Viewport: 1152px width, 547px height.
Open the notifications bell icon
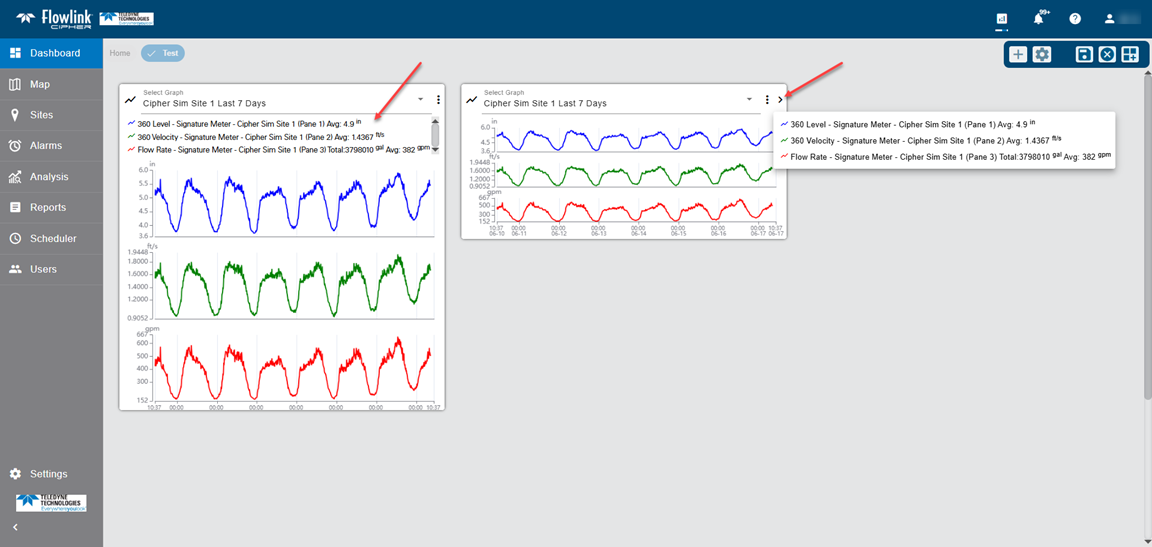(x=1039, y=19)
